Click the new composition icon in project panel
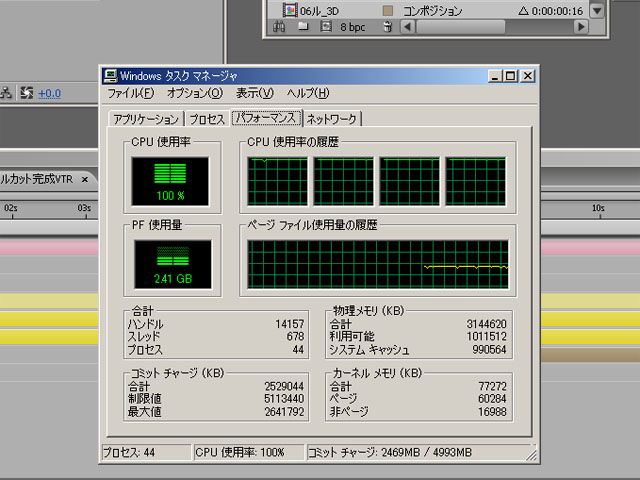Image resolution: width=640 pixels, height=480 pixels. click(x=325, y=27)
